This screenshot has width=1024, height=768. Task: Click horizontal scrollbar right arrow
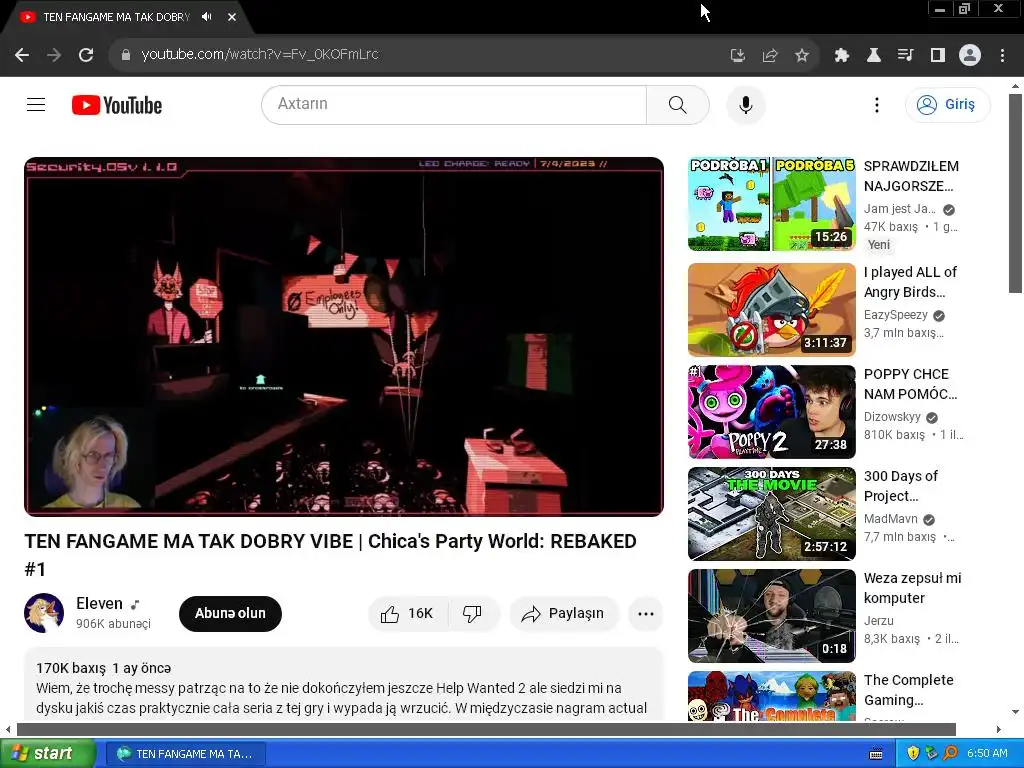point(999,729)
